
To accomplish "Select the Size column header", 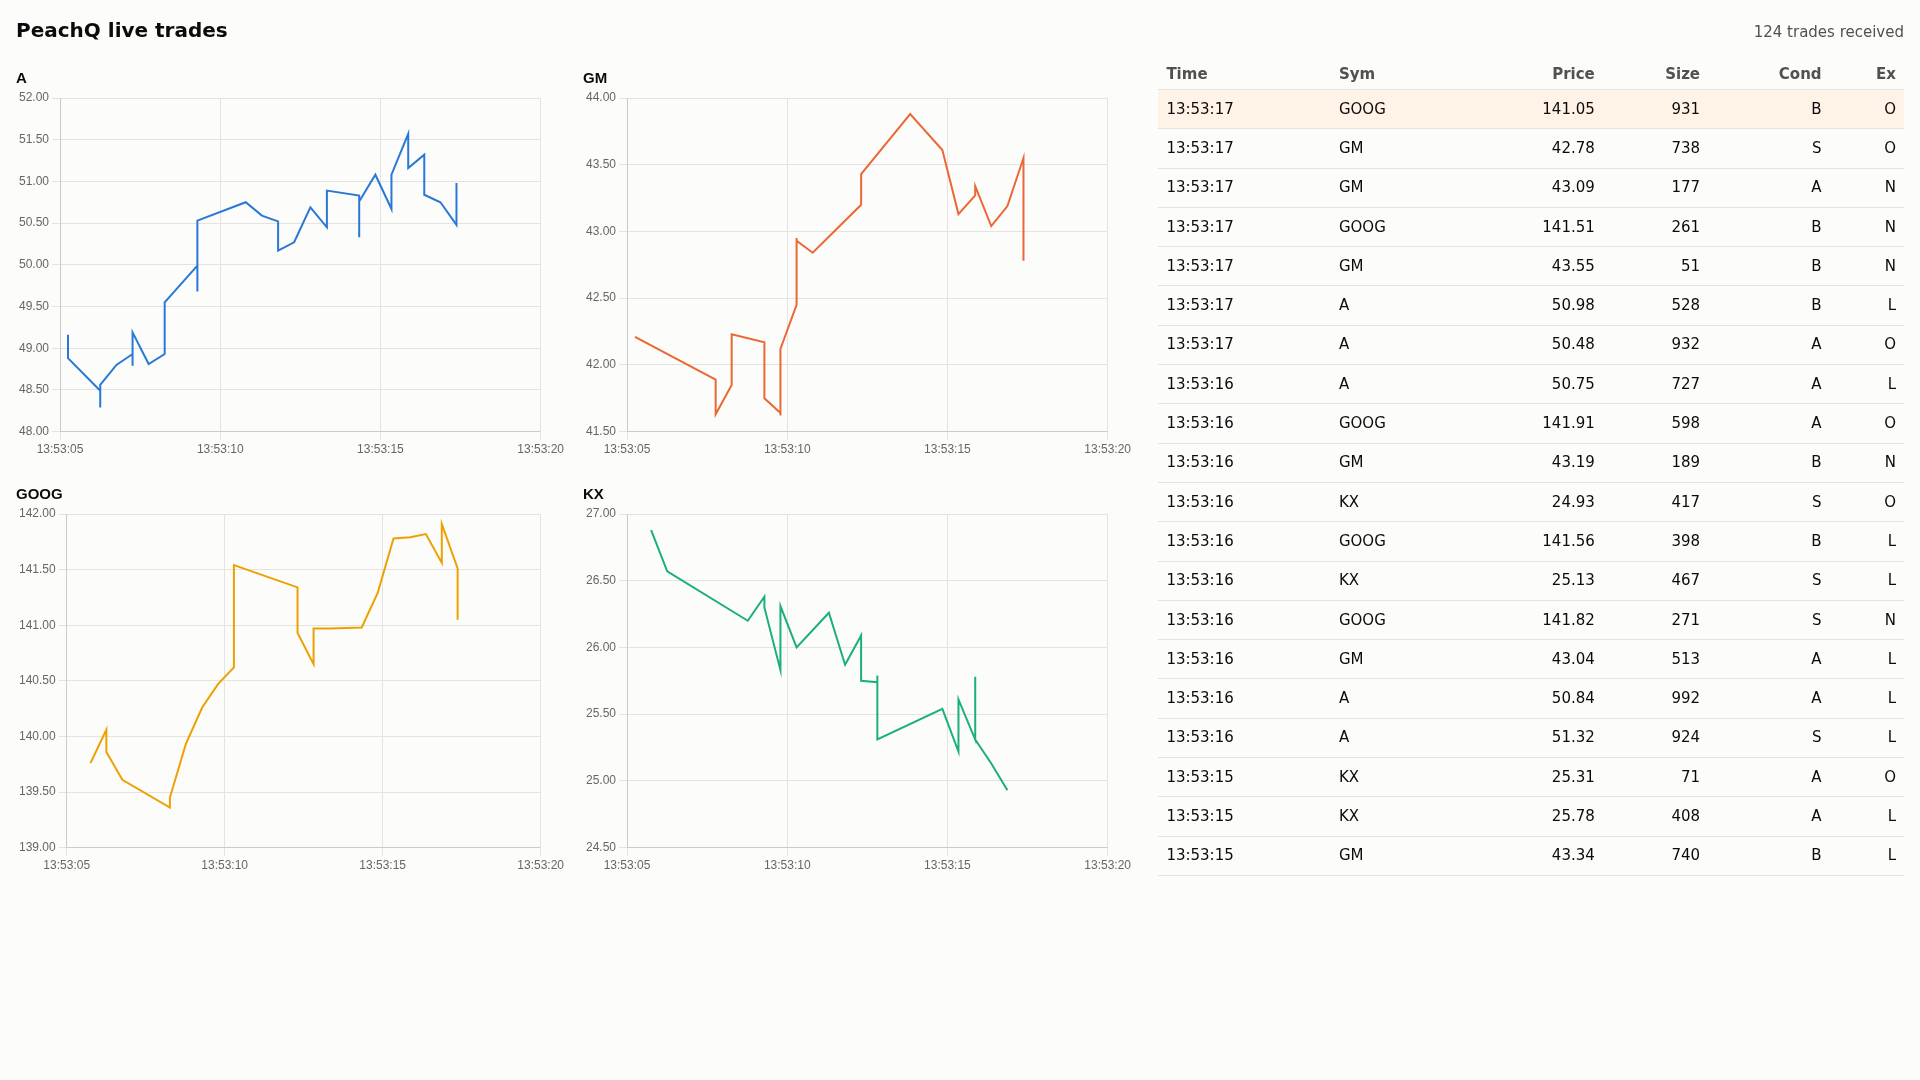I will (x=1682, y=74).
